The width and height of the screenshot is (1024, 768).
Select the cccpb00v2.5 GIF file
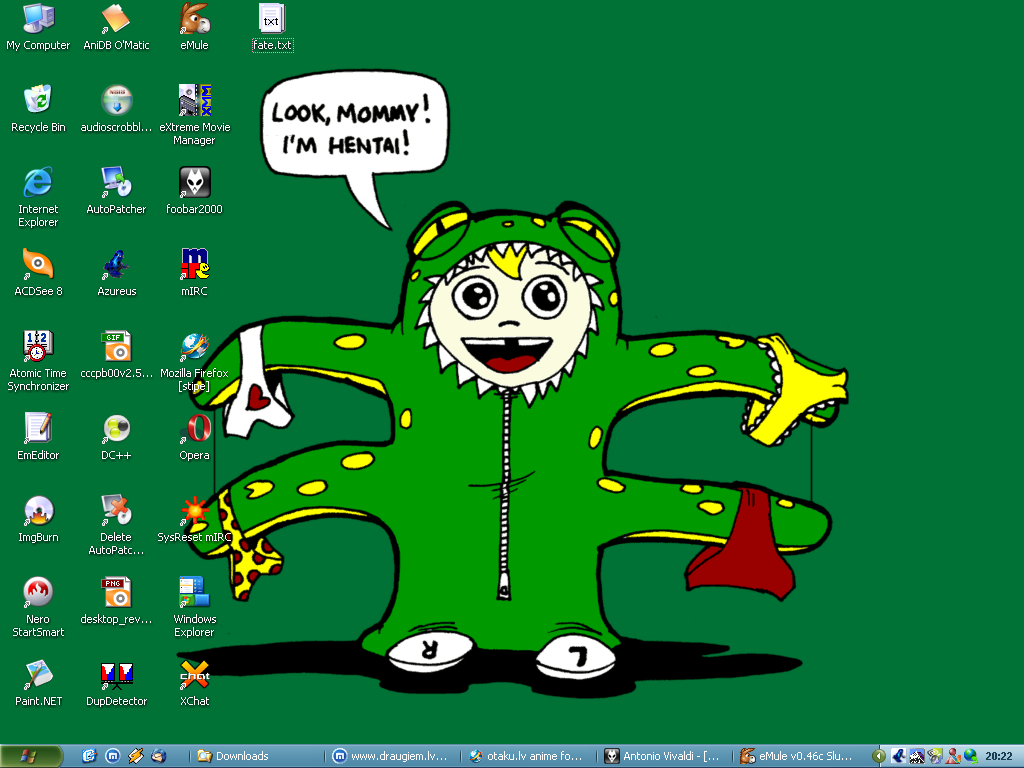pyautogui.click(x=116, y=355)
